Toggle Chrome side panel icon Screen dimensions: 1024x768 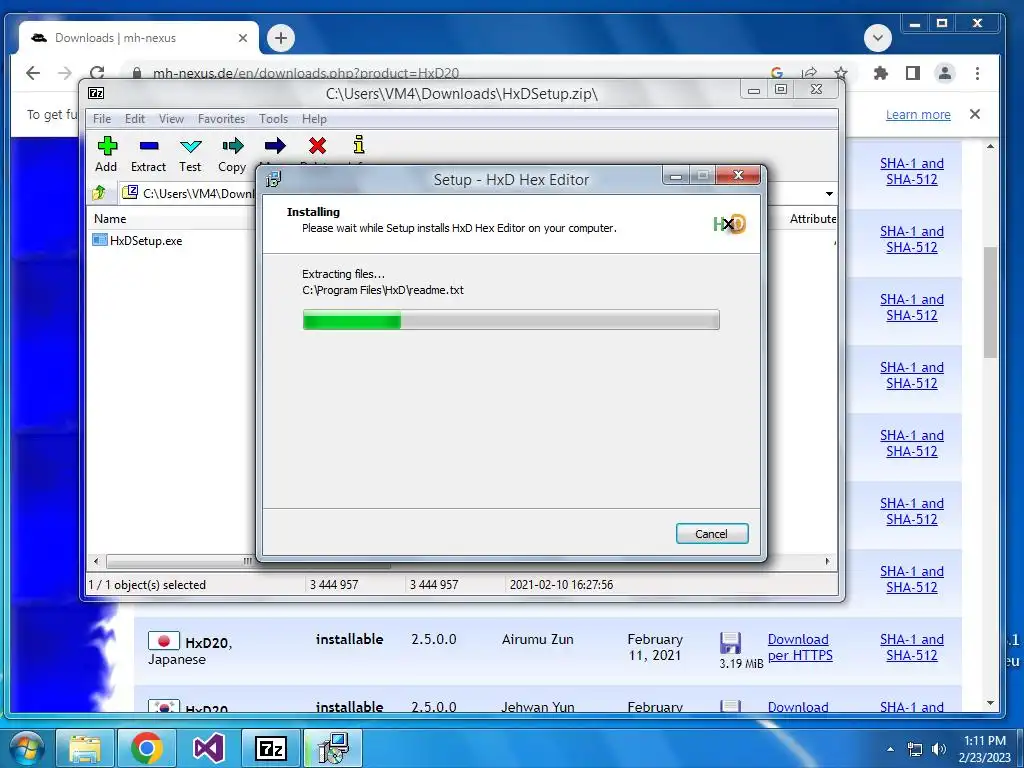pyautogui.click(x=913, y=73)
